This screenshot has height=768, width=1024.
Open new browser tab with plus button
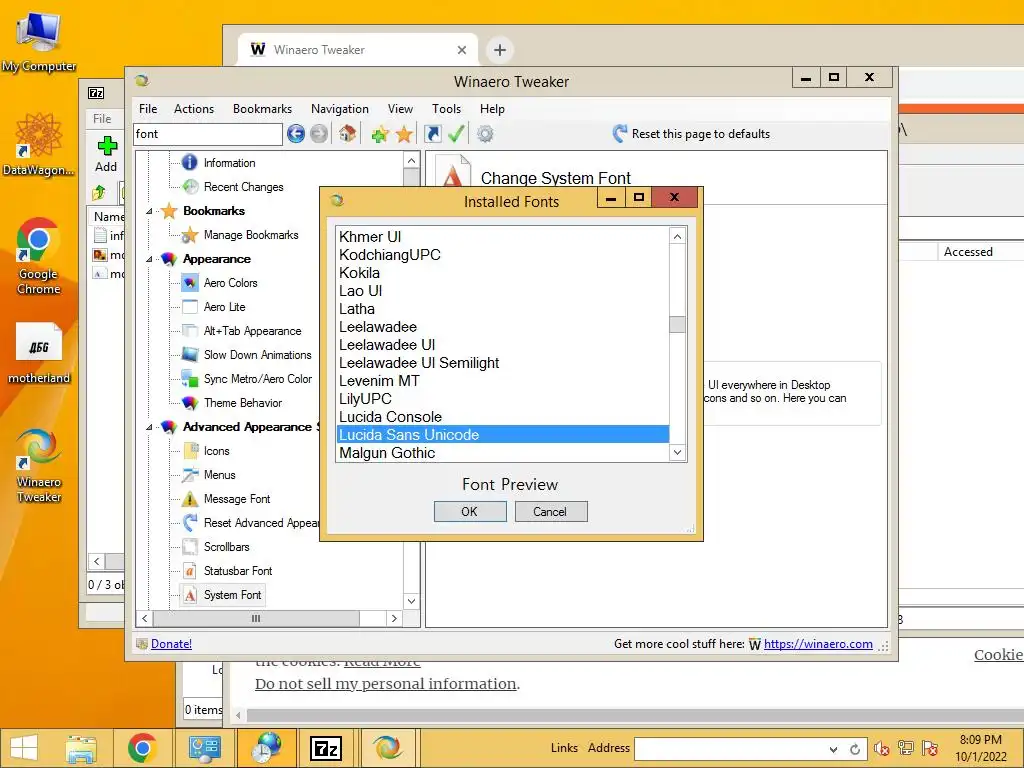[500, 50]
